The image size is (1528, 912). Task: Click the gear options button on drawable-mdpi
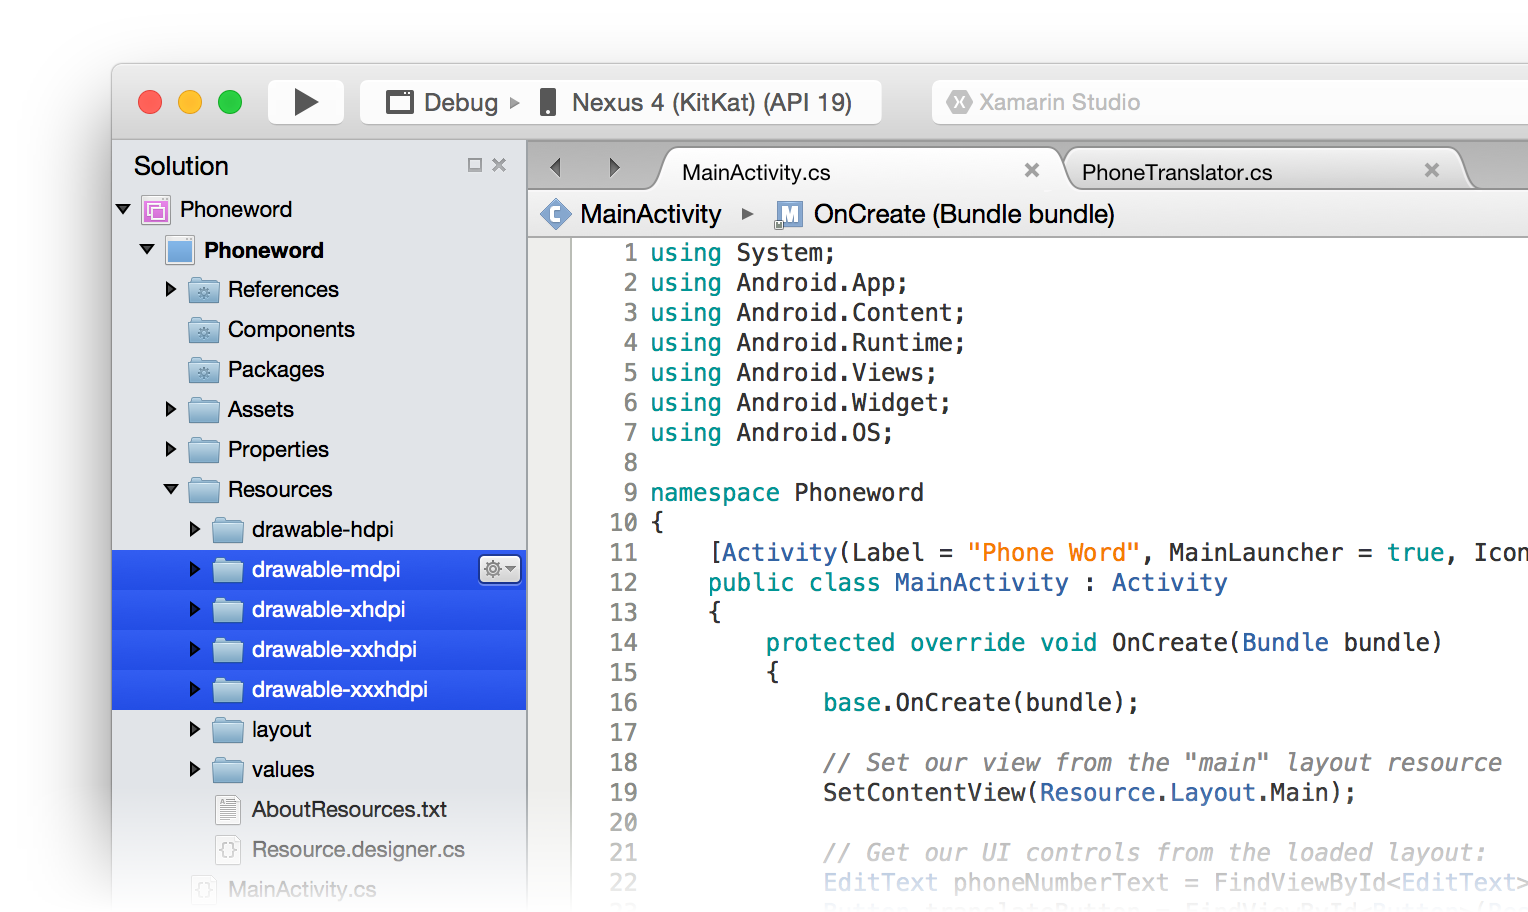pyautogui.click(x=499, y=569)
